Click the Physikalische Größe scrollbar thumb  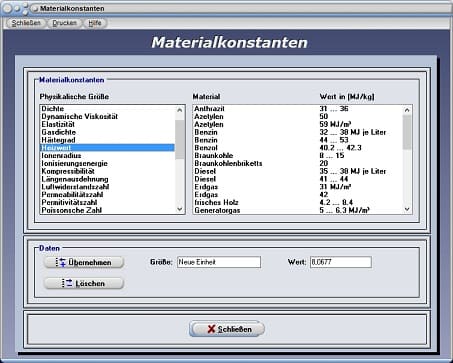(180, 139)
